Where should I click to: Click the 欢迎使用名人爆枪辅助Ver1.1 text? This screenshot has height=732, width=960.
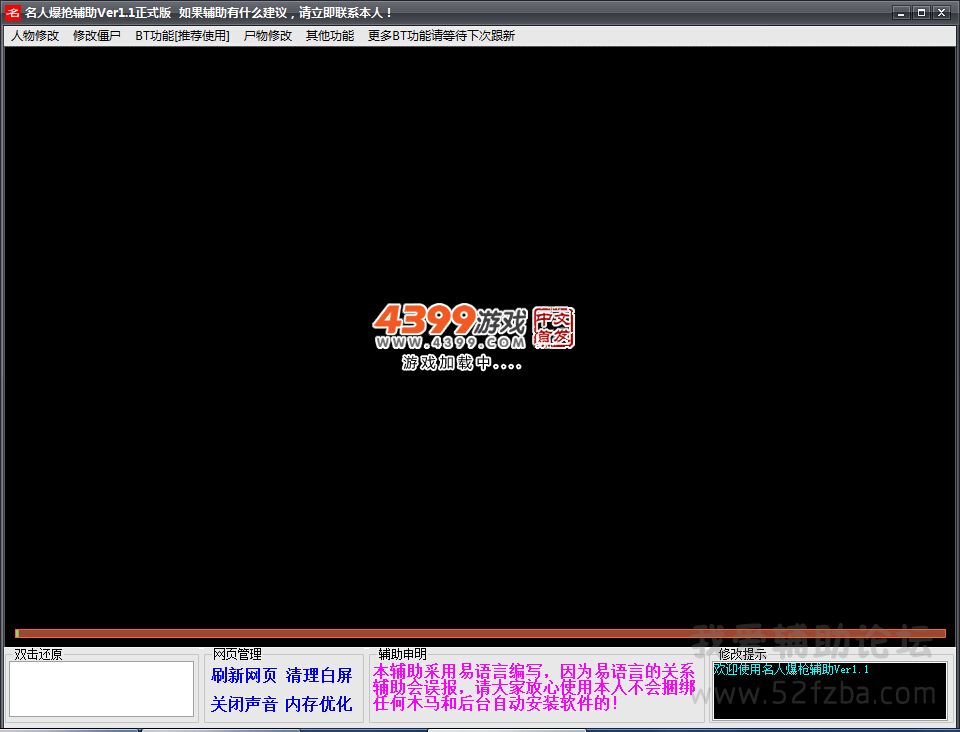coord(791,670)
